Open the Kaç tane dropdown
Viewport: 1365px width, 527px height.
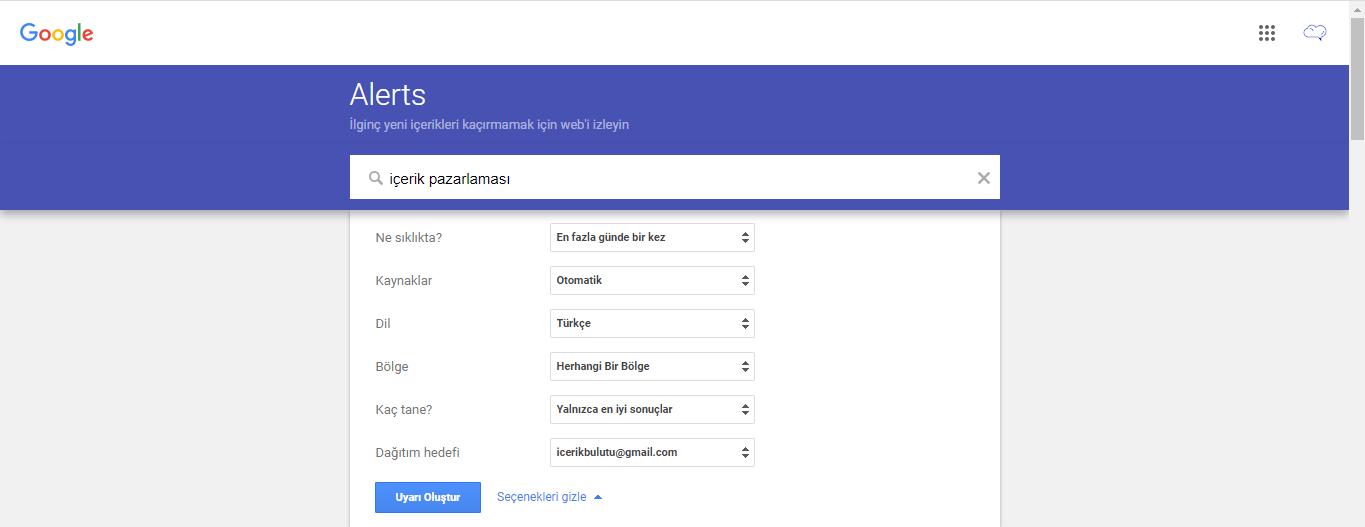click(x=652, y=409)
